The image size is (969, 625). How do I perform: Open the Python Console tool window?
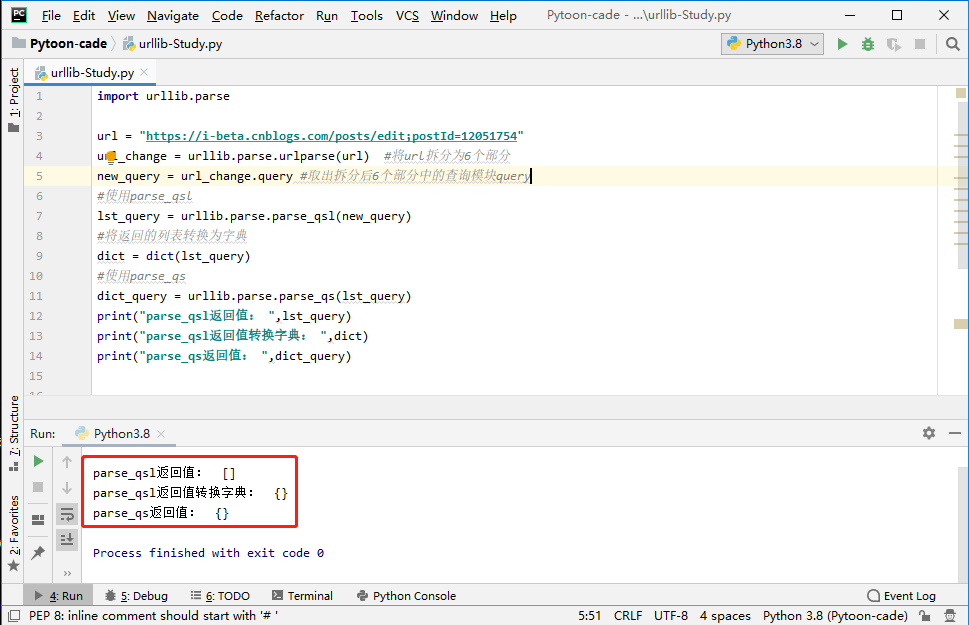pyautogui.click(x=407, y=596)
